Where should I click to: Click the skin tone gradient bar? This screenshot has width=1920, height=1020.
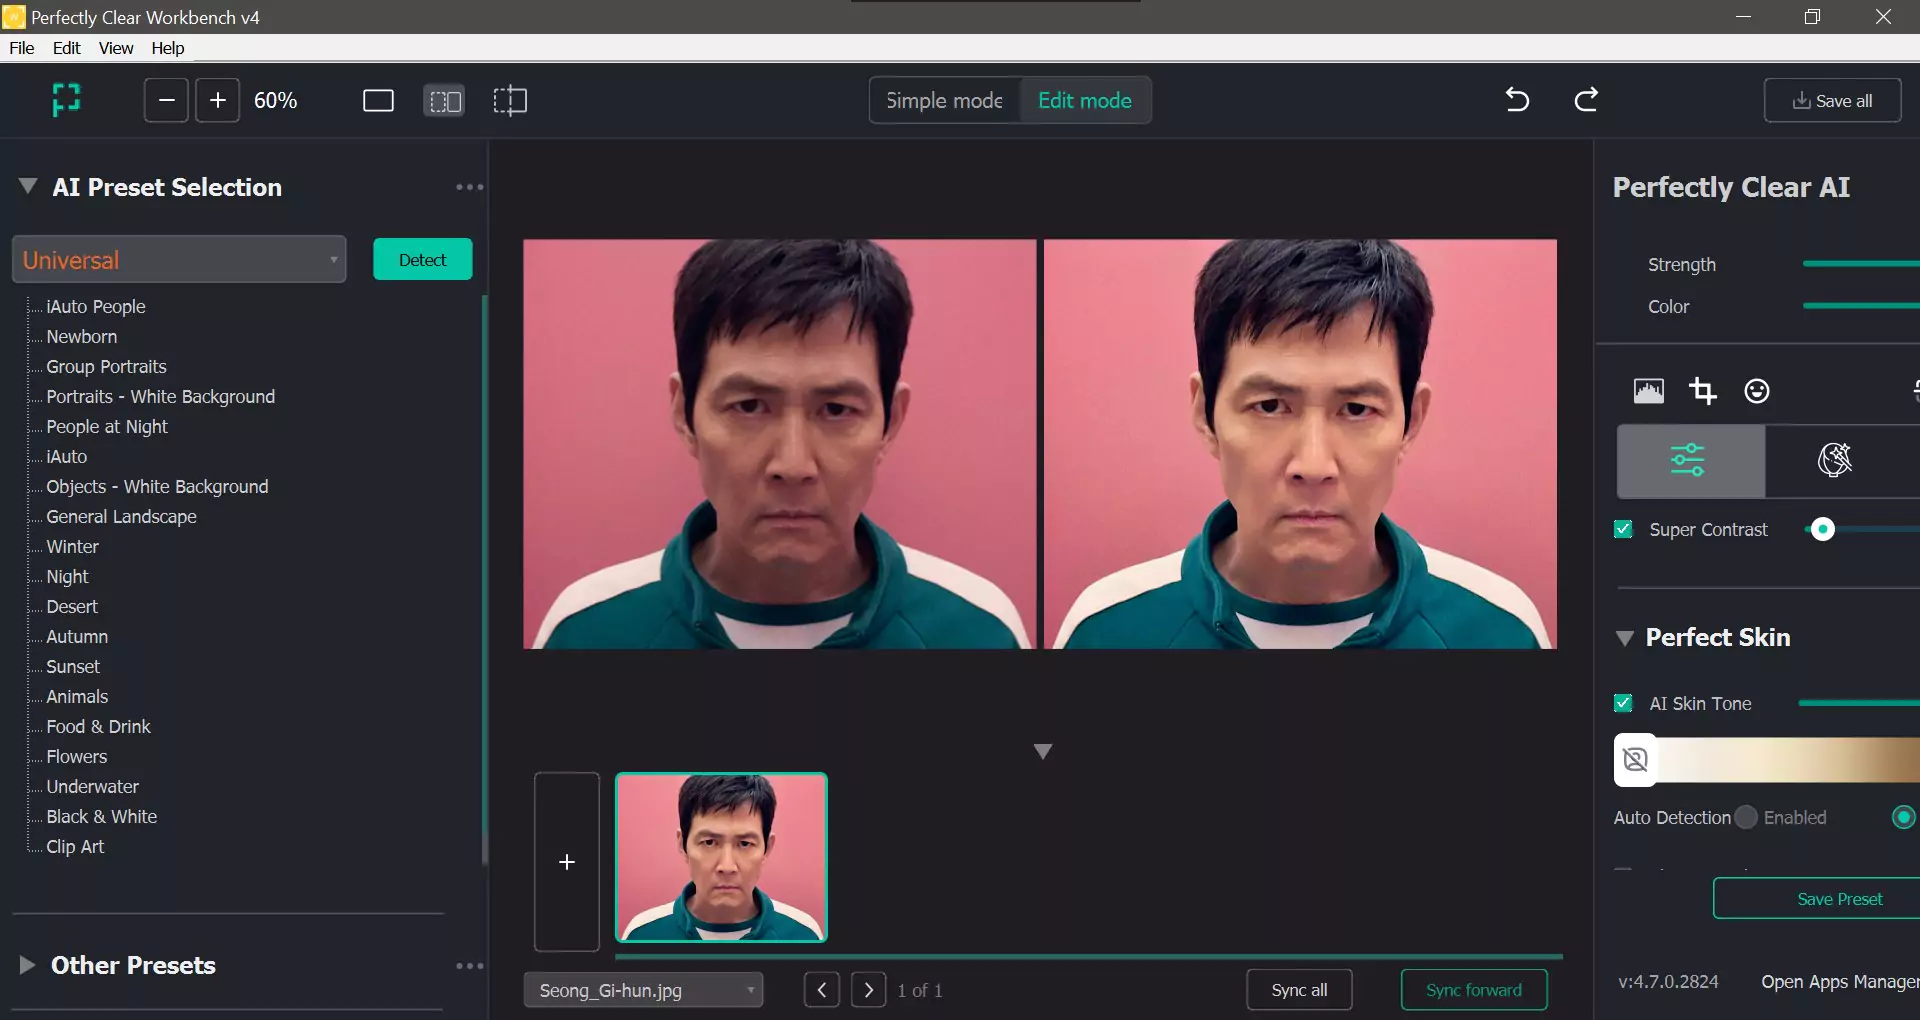tap(1788, 760)
